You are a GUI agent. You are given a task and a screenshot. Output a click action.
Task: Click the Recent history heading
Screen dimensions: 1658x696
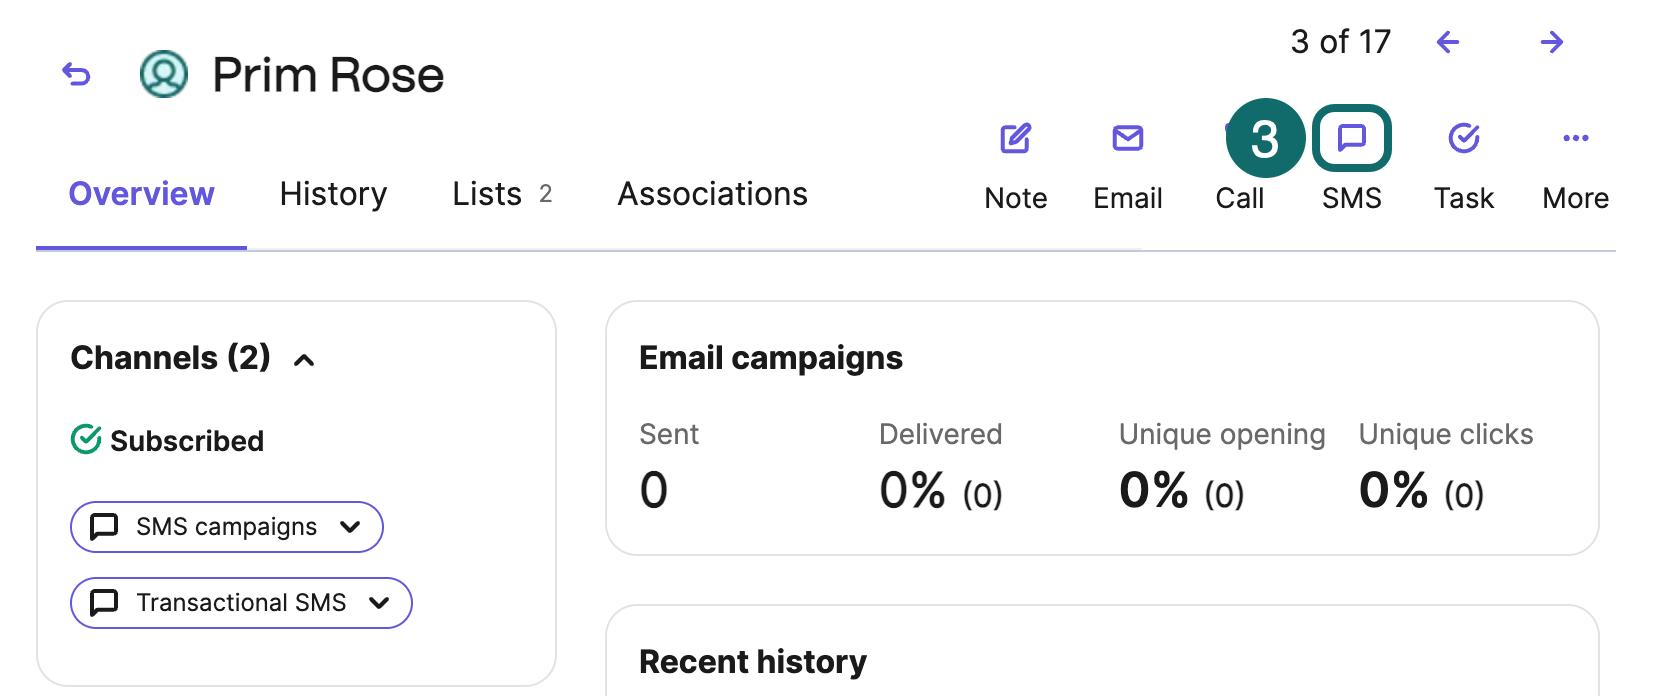coord(752,662)
